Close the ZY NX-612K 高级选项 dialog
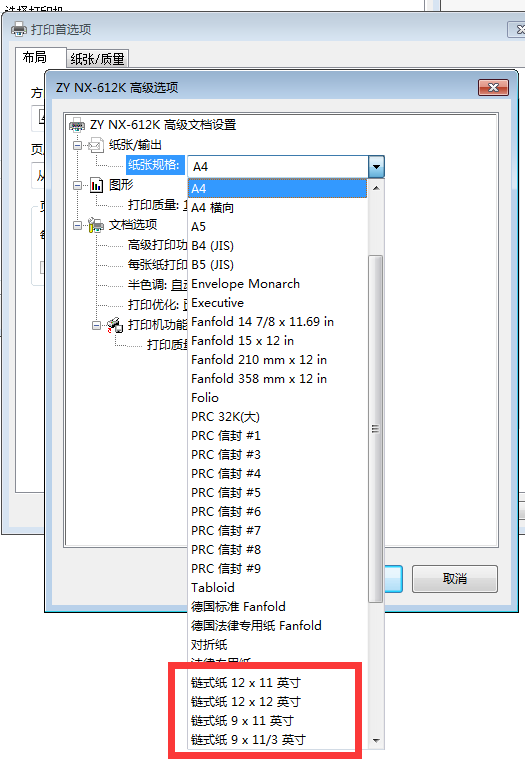This screenshot has height=782, width=525. click(x=493, y=88)
